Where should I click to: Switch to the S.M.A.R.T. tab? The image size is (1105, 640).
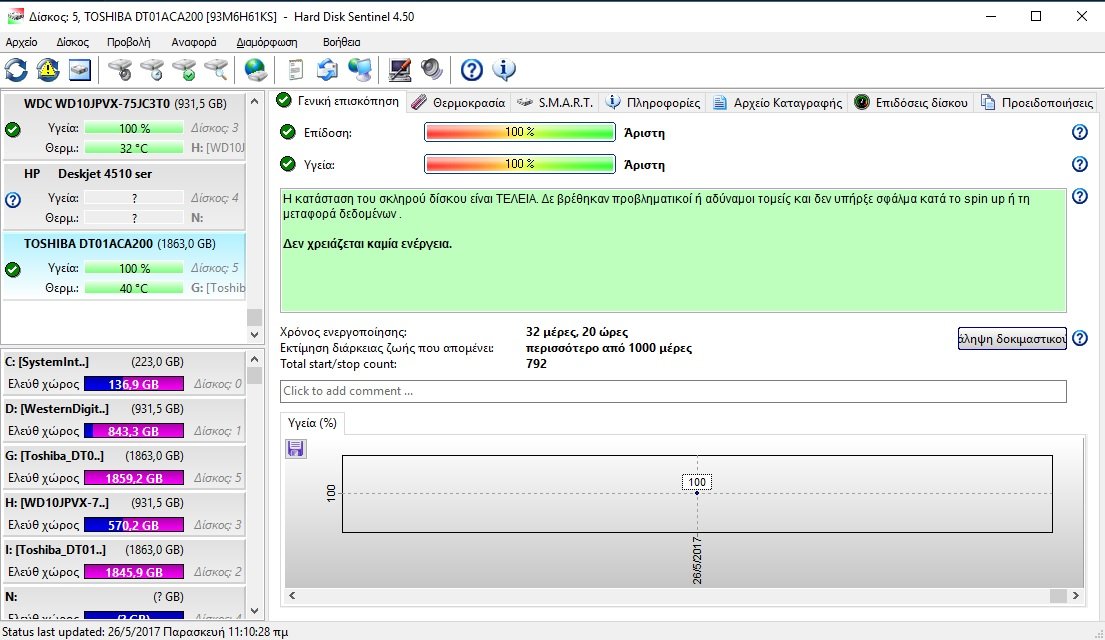(x=556, y=102)
